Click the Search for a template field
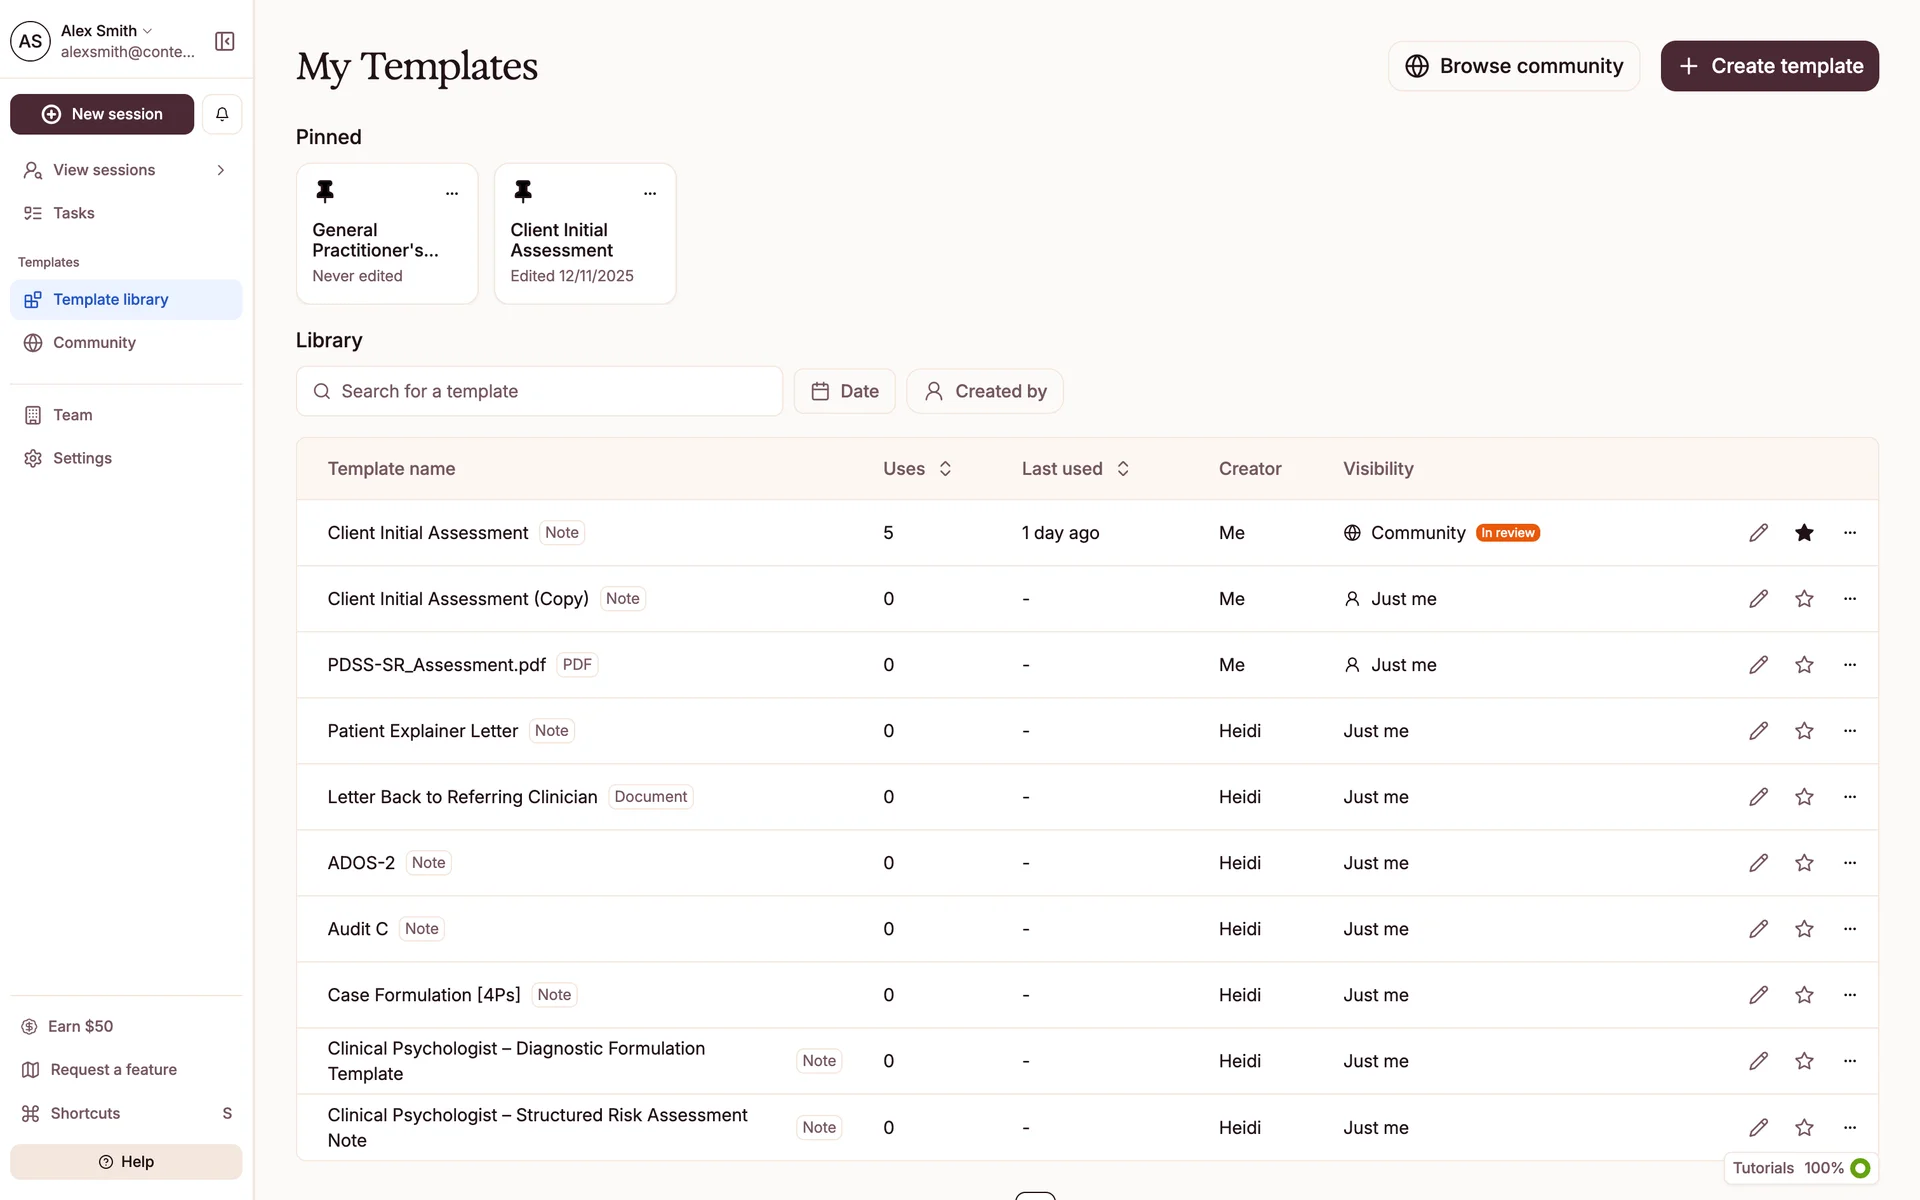The height and width of the screenshot is (1200, 1920). (540, 391)
